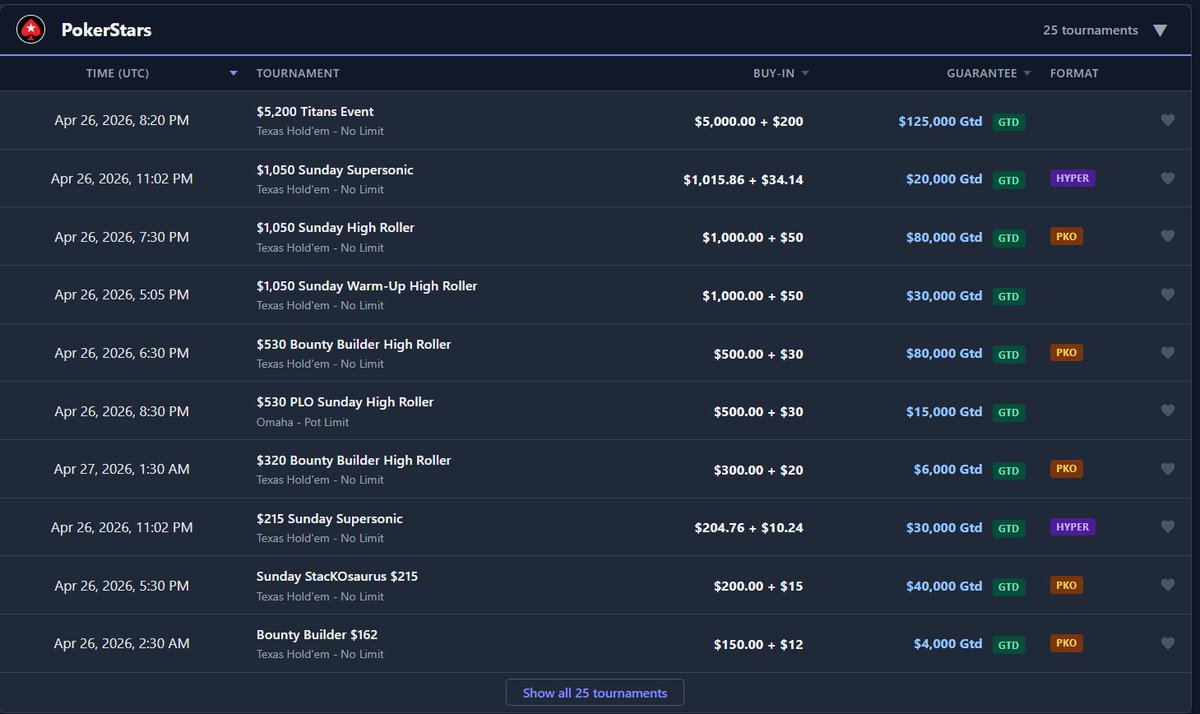This screenshot has height=714, width=1200.
Task: Click the $150.00 + $12 buy-in
Action: (x=758, y=643)
